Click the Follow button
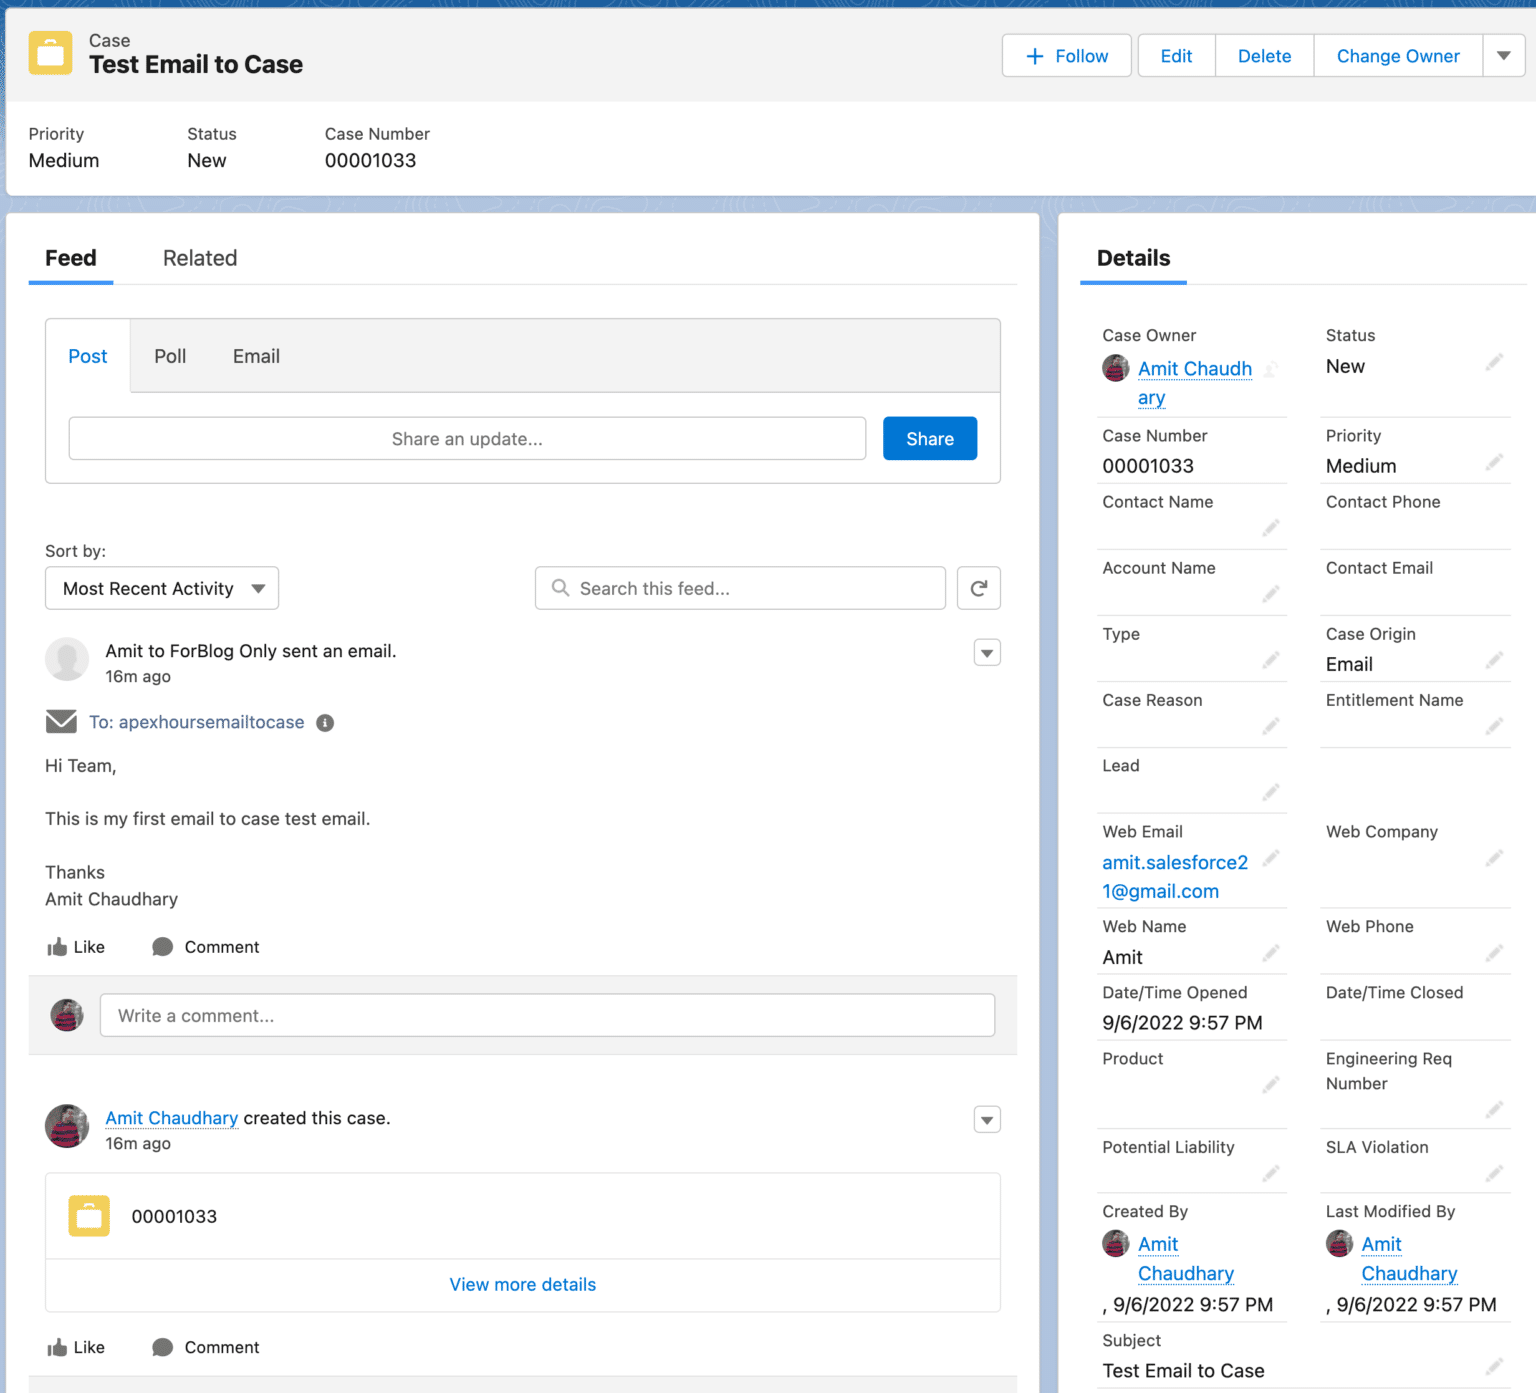The width and height of the screenshot is (1536, 1393). click(1066, 56)
